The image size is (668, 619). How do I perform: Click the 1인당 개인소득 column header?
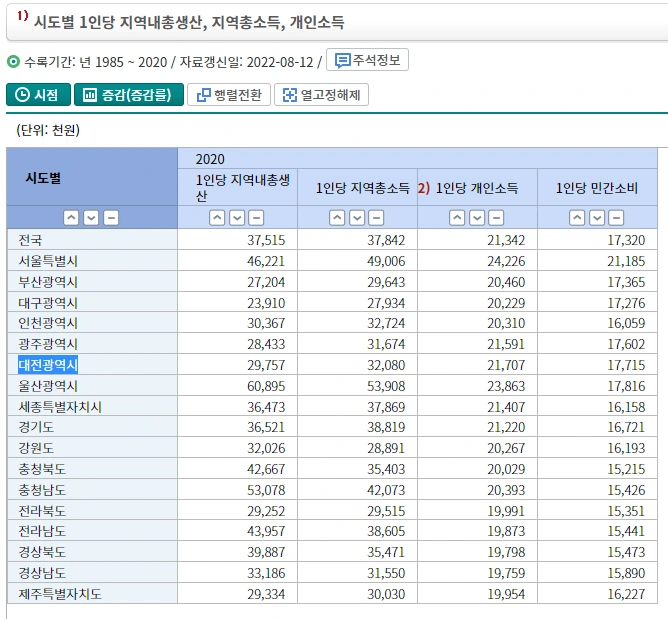pyautogui.click(x=477, y=188)
